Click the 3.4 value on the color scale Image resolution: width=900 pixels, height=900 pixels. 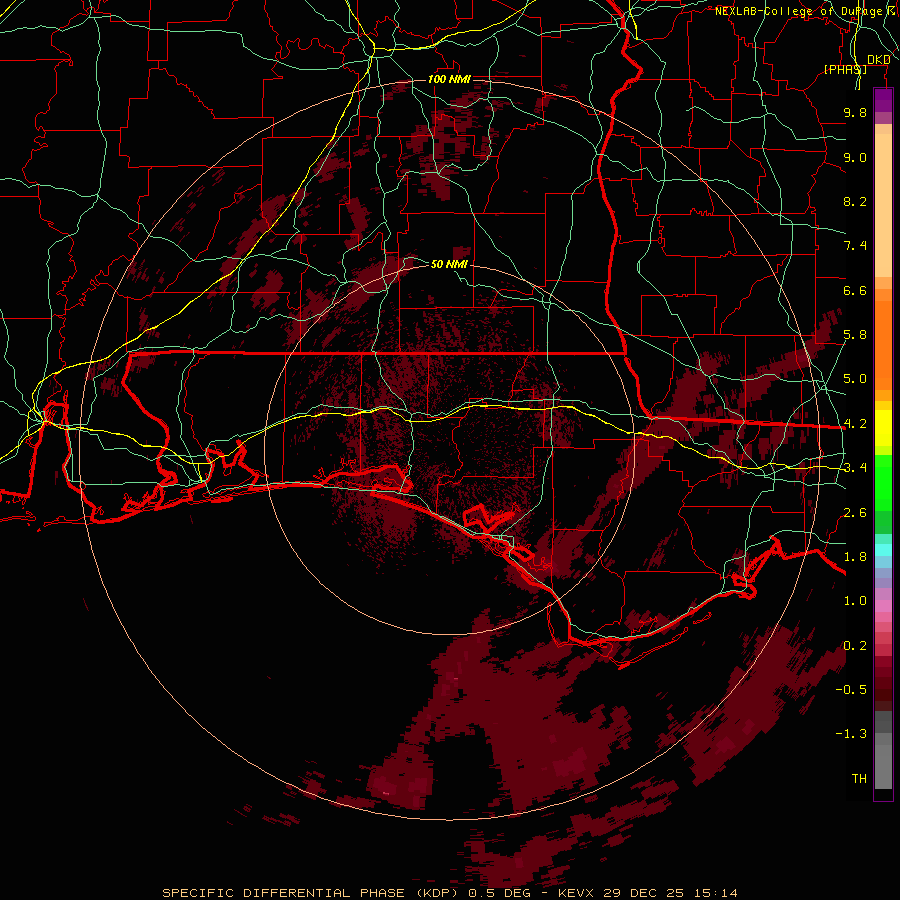pos(855,468)
